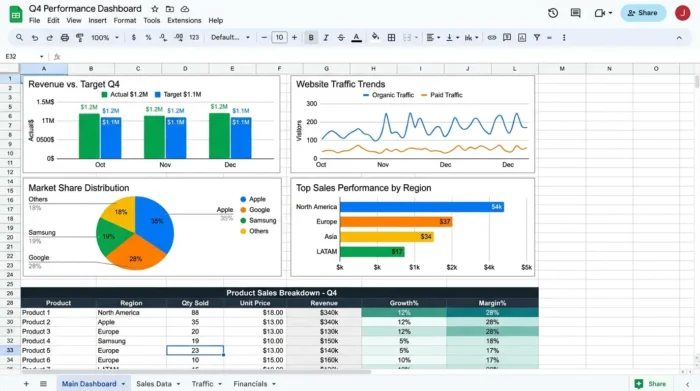
Task: Open the account avatar J
Action: 682,13
